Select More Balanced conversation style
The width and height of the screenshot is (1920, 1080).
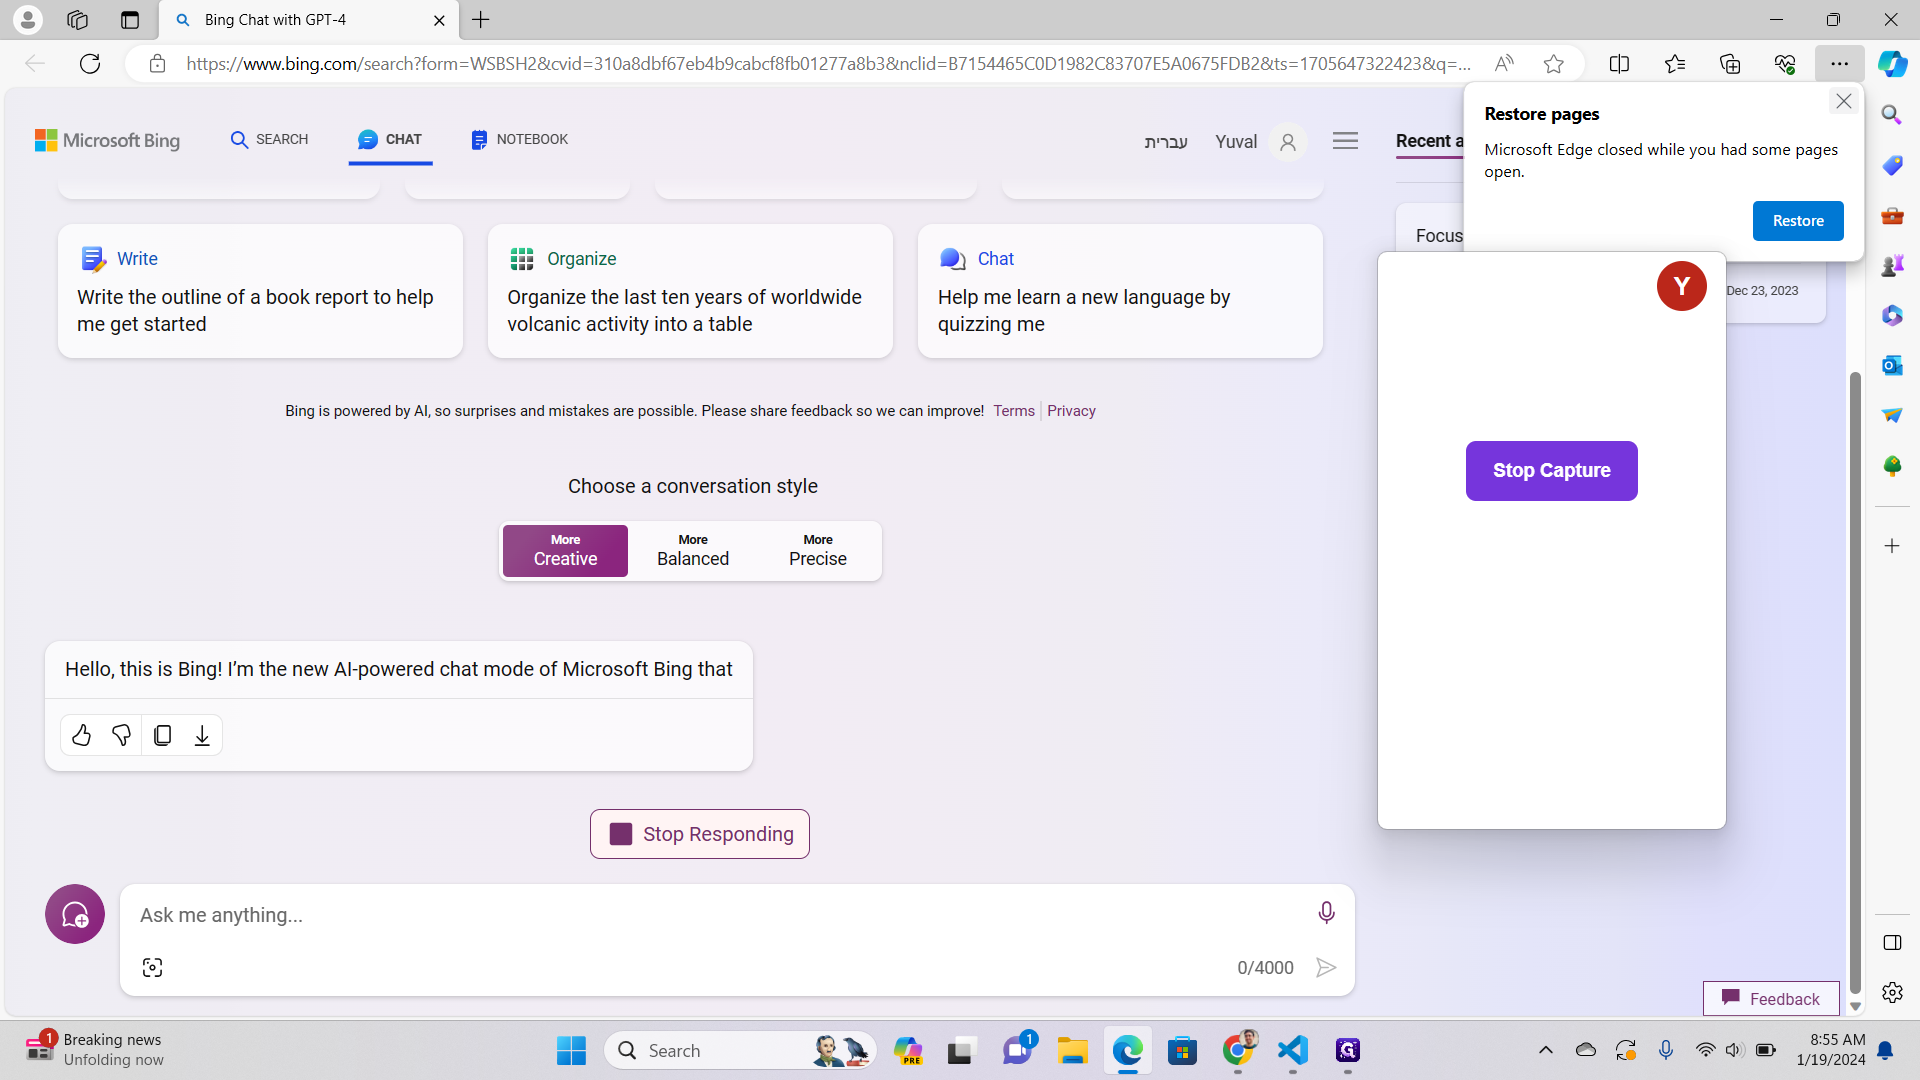click(693, 550)
